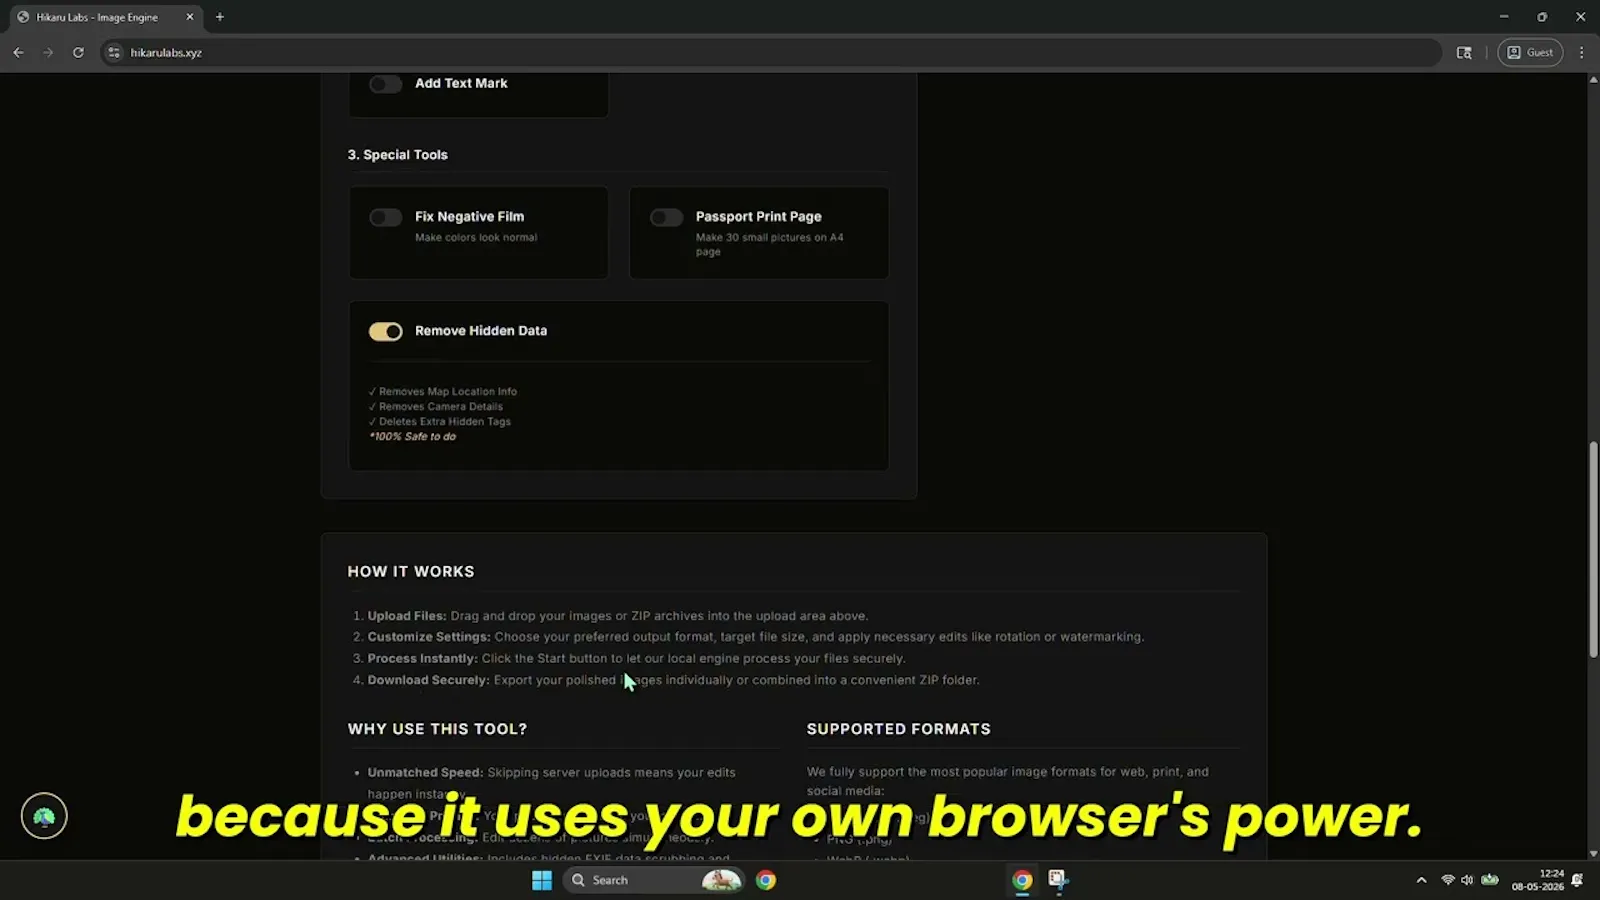Open the Wi-Fi network tray icon
1600x900 pixels.
(1448, 880)
